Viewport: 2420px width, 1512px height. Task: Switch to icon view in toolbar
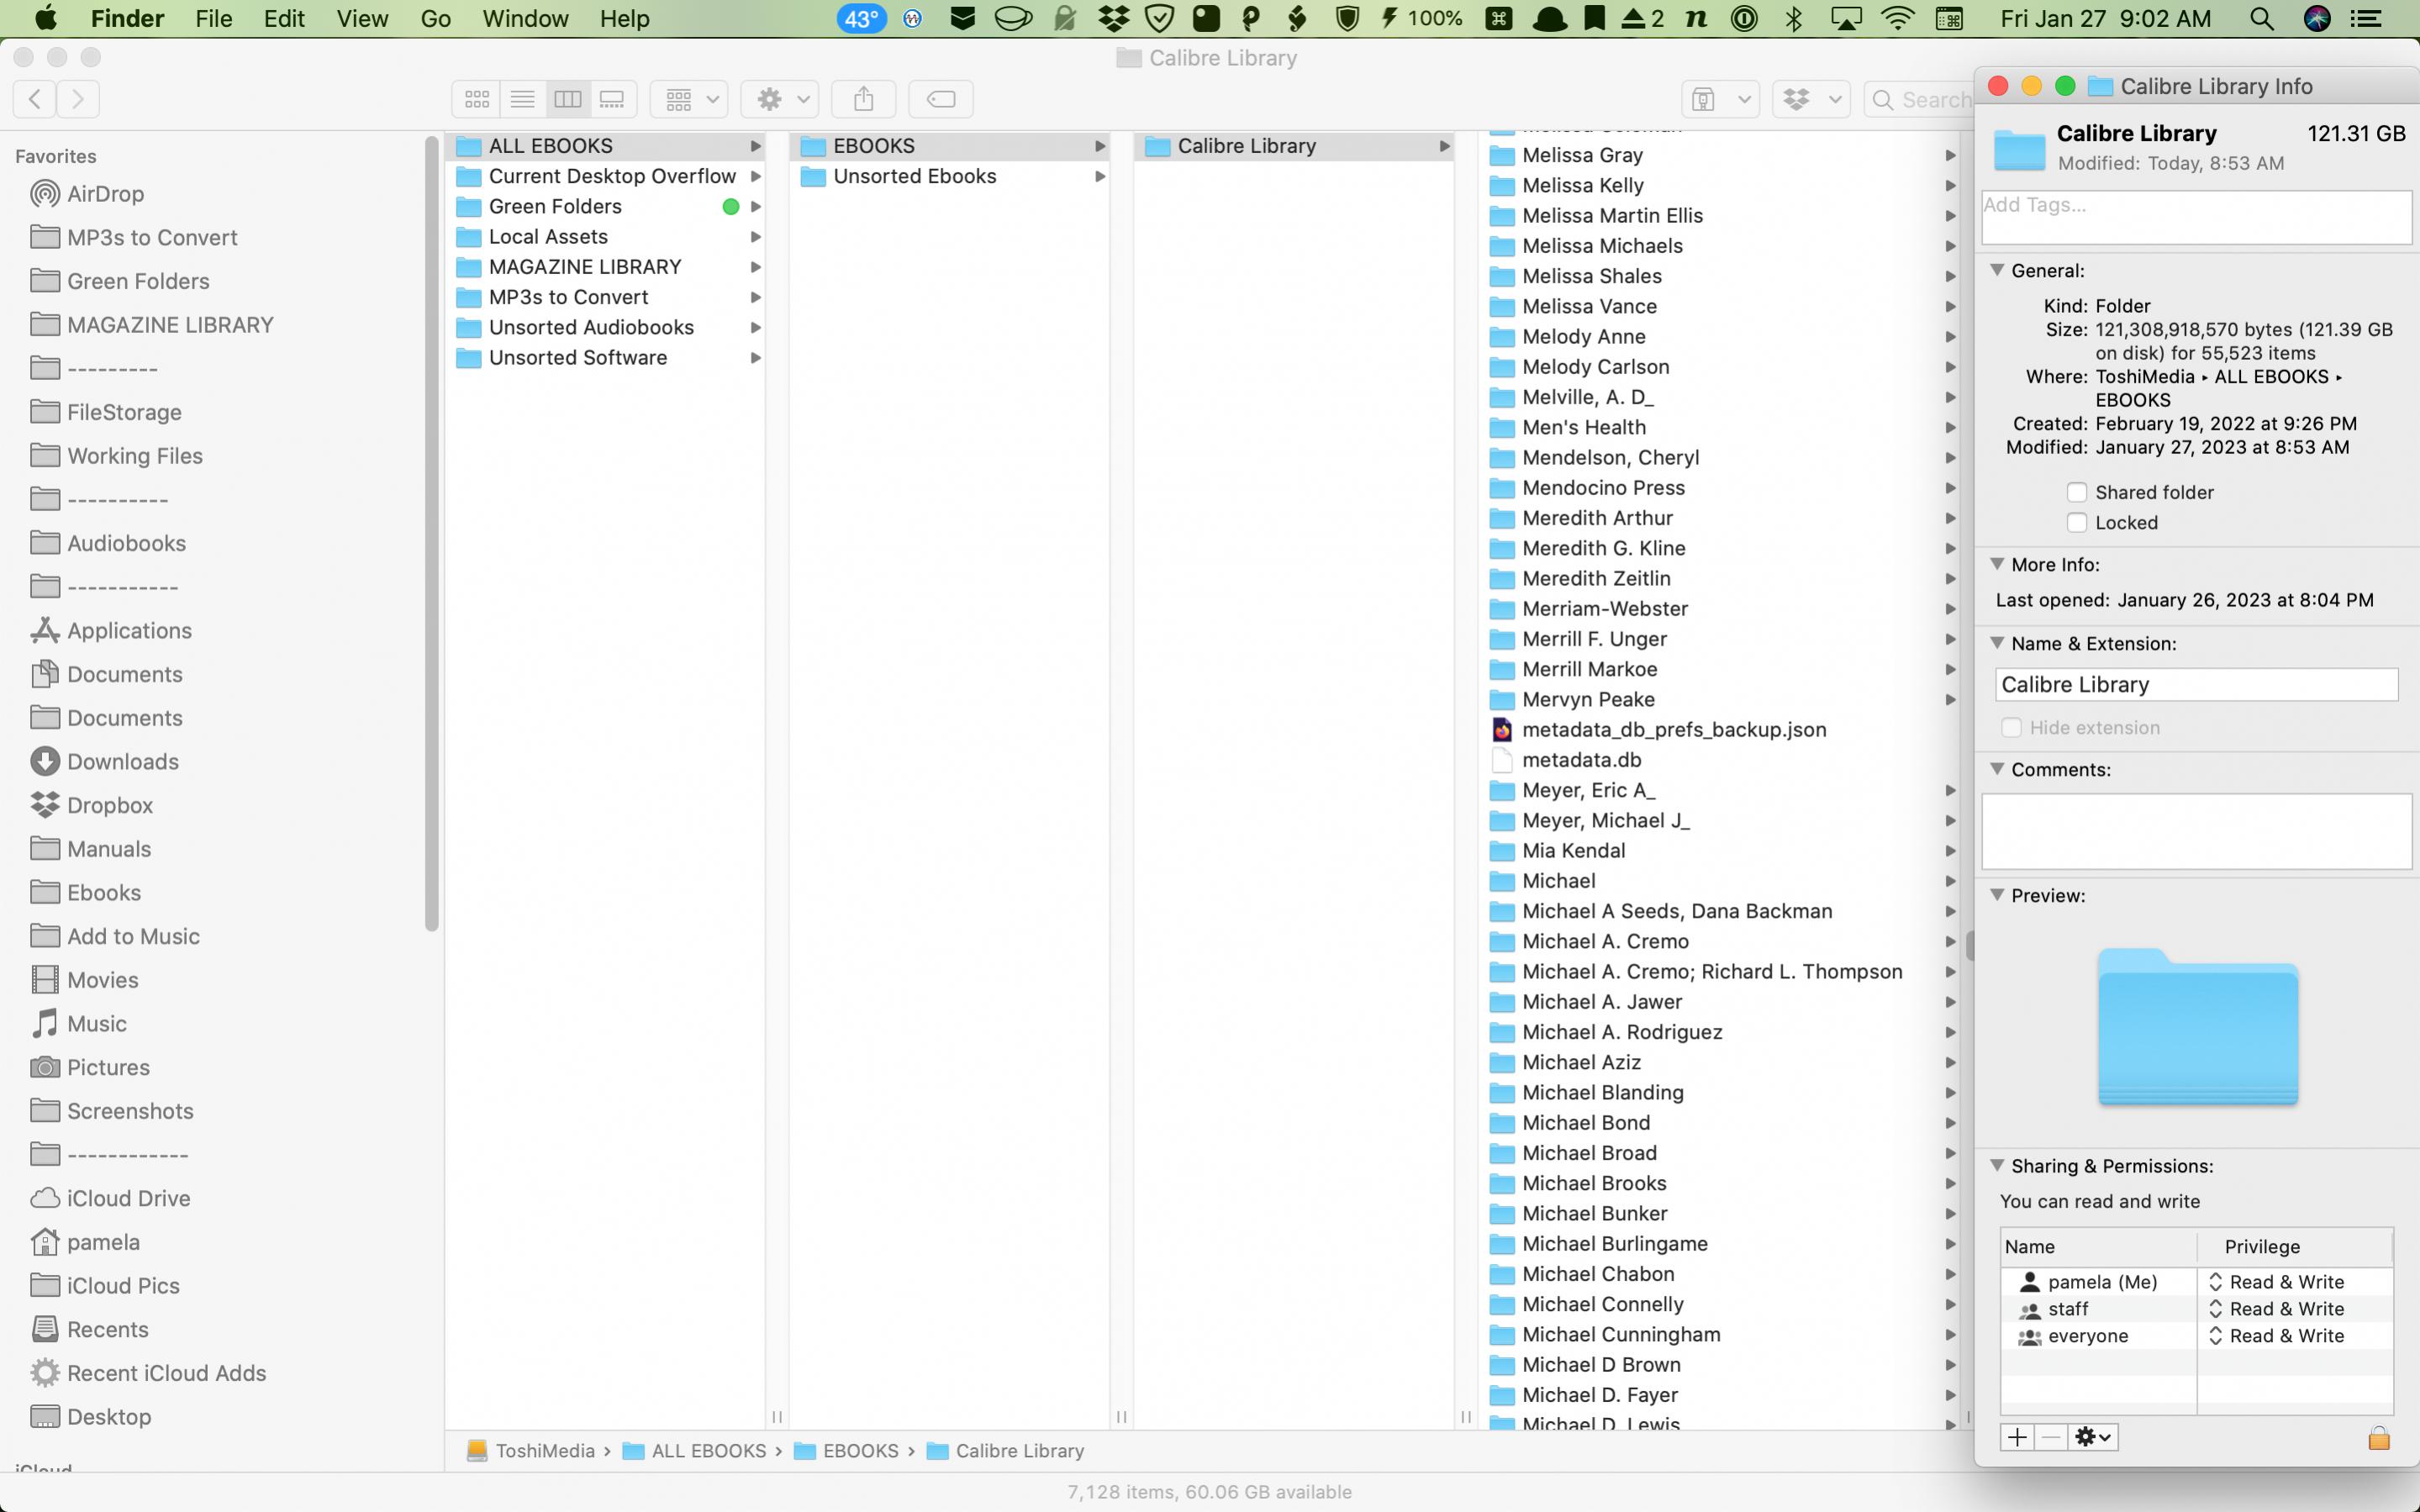[x=477, y=99]
